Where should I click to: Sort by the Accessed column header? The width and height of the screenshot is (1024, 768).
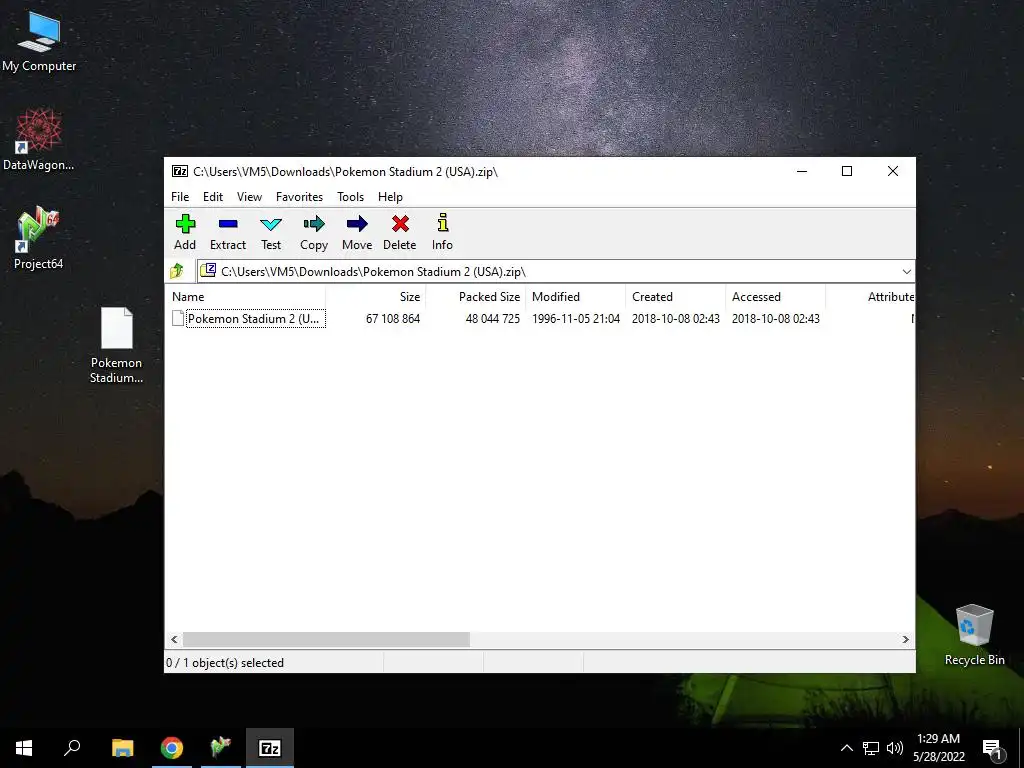(775, 296)
